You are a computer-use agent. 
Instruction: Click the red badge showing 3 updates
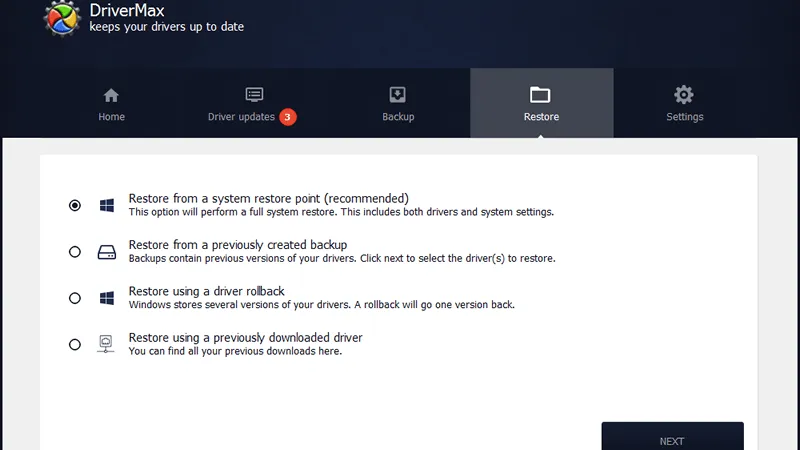[288, 117]
